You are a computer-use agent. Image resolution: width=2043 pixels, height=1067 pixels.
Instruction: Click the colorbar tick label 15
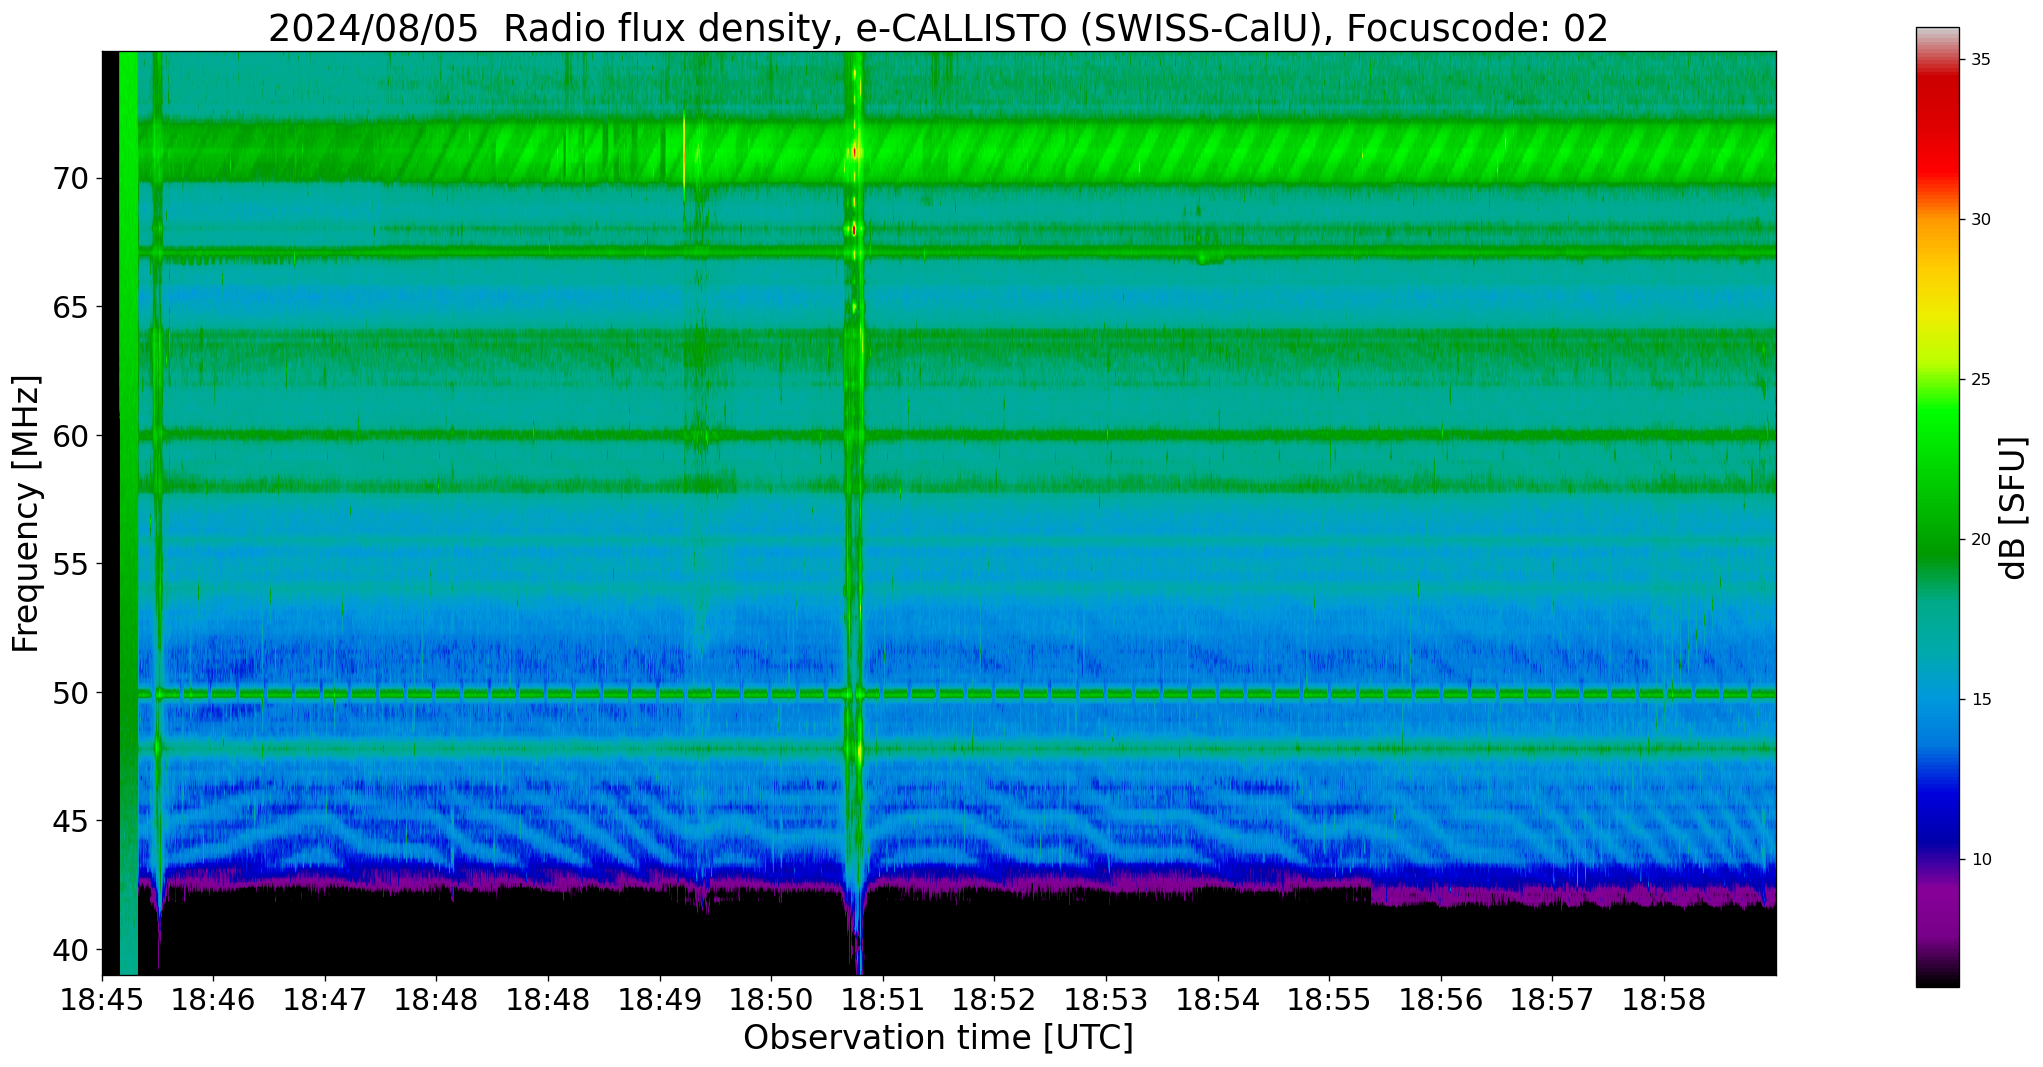[x=1981, y=700]
